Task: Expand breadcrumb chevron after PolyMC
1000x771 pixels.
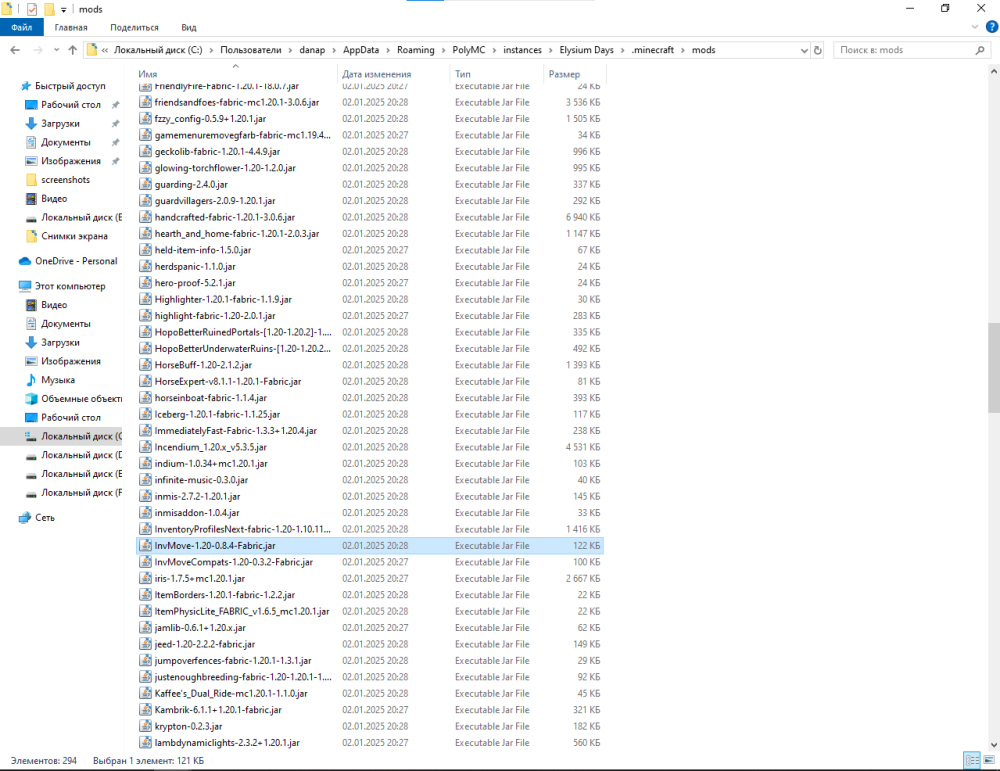Action: [494, 50]
